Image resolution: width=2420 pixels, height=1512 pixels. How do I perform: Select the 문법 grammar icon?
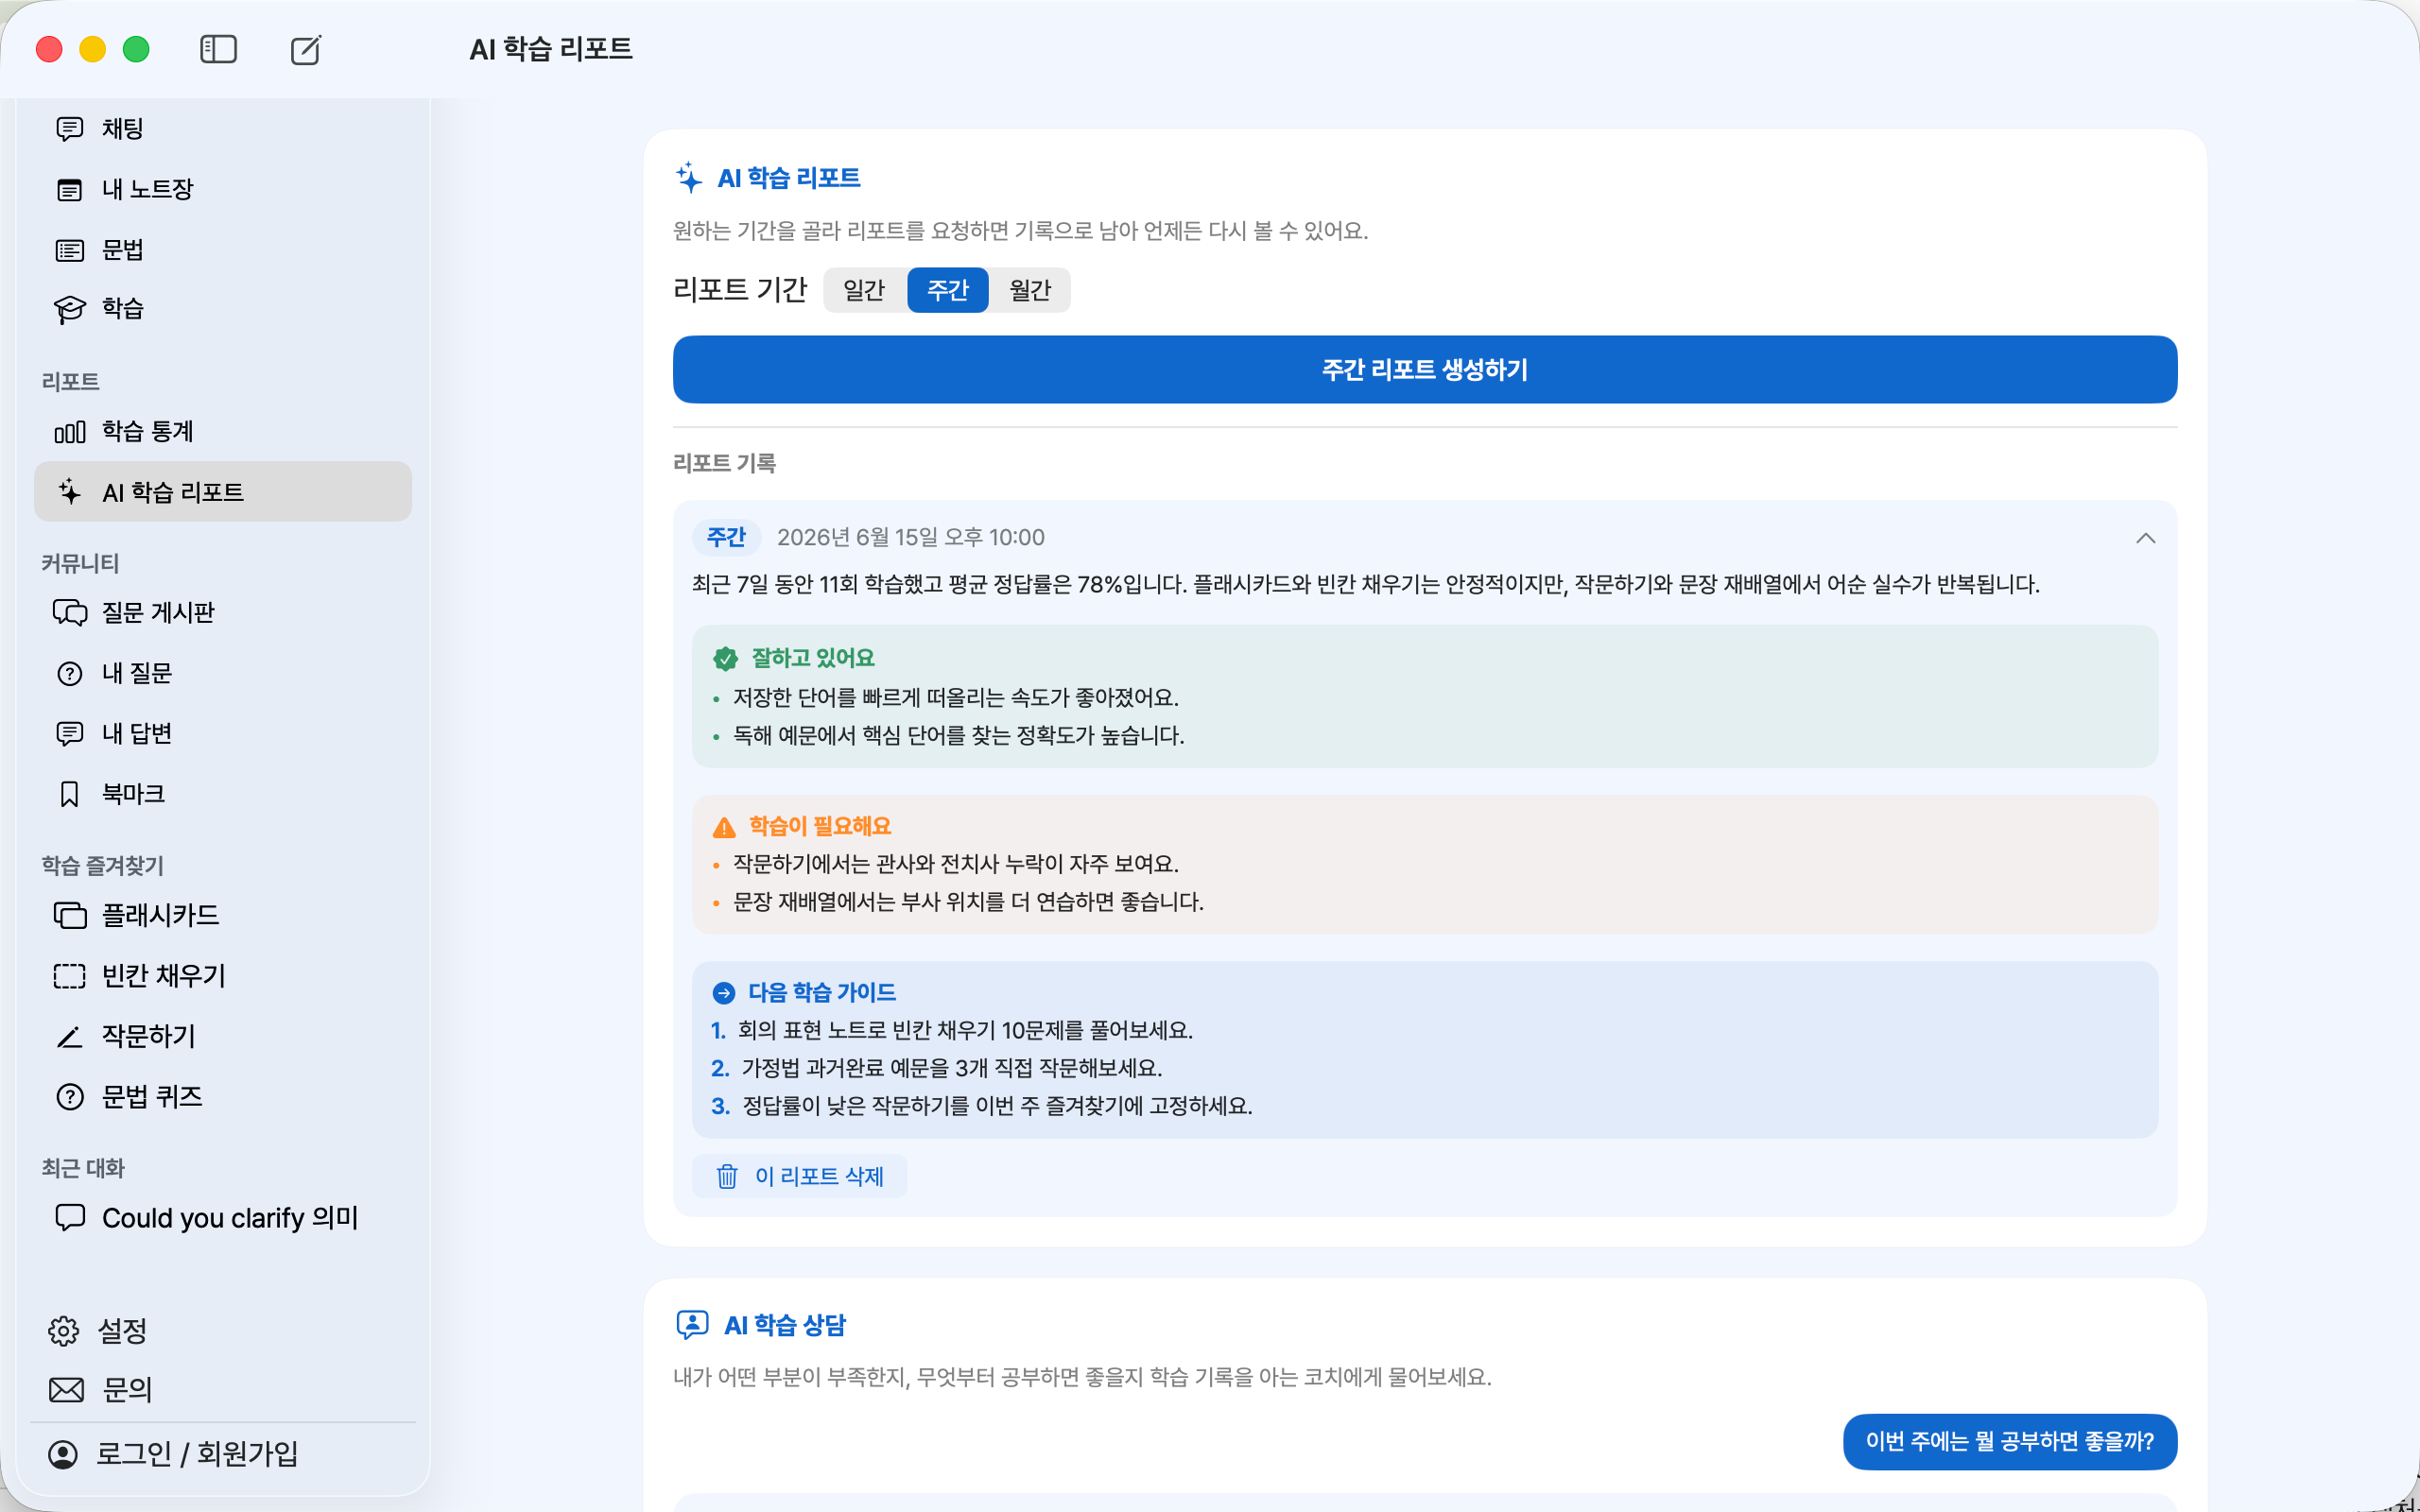[69, 250]
